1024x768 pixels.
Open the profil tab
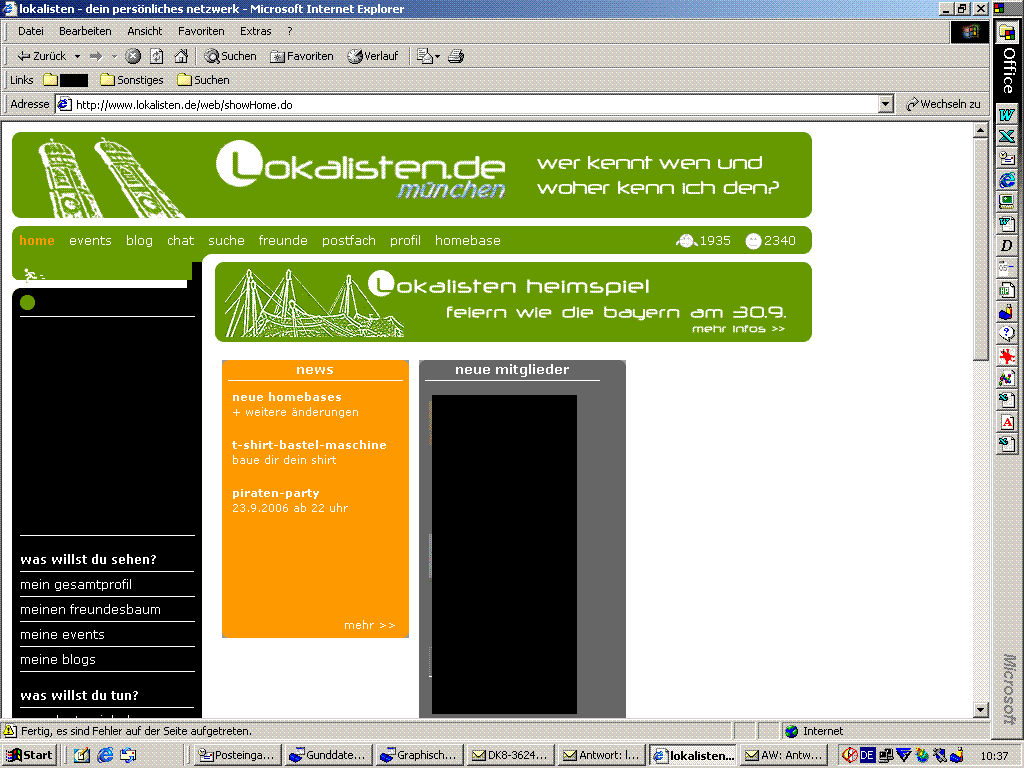point(405,240)
